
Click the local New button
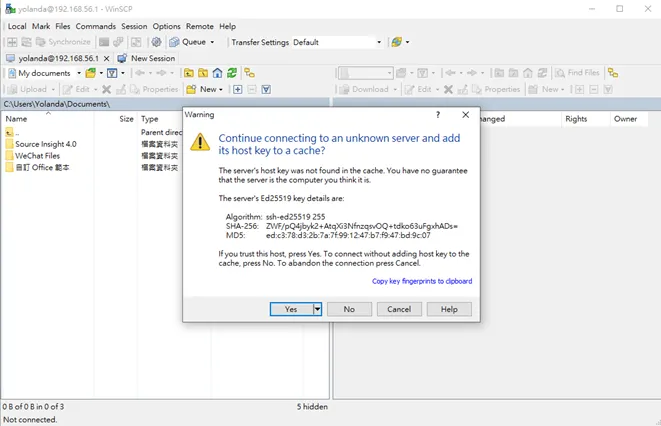coord(205,89)
